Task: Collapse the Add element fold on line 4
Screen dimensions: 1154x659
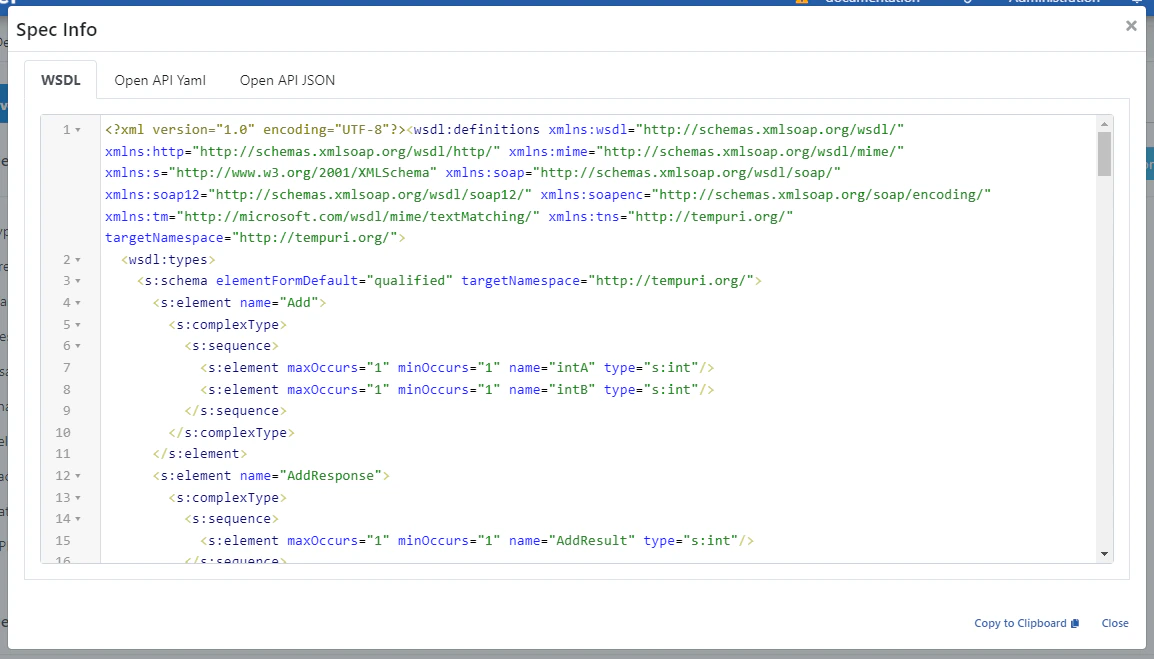Action: 76,302
